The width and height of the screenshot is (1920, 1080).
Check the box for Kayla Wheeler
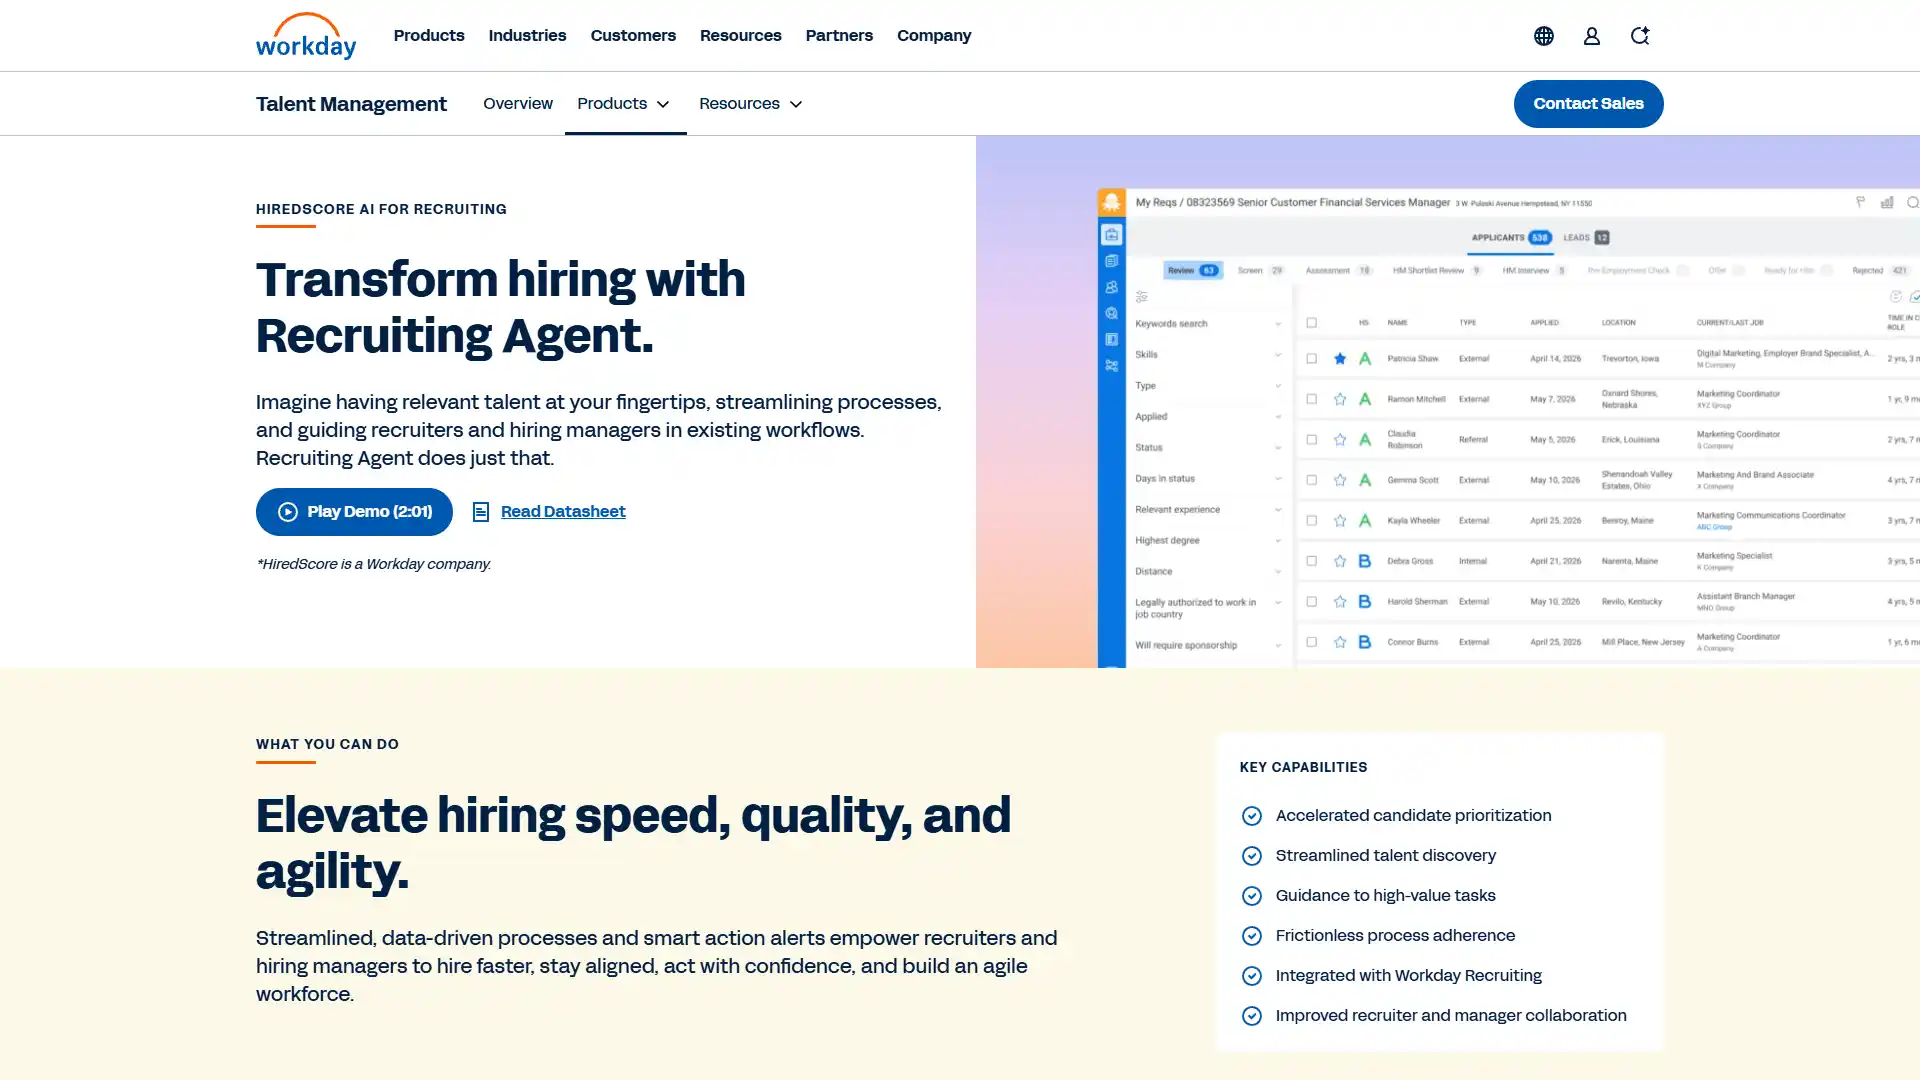1312,520
